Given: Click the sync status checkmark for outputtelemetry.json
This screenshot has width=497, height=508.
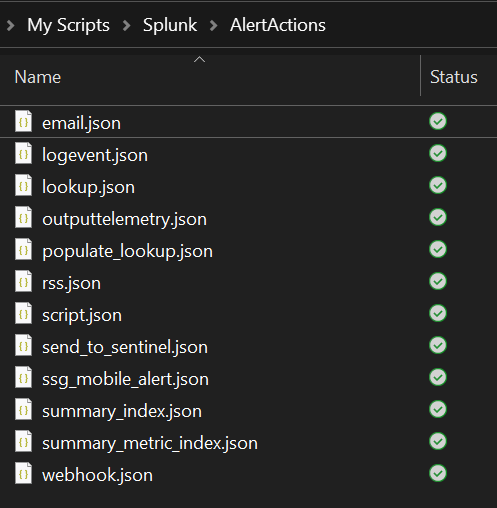Looking at the screenshot, I should tap(438, 217).
